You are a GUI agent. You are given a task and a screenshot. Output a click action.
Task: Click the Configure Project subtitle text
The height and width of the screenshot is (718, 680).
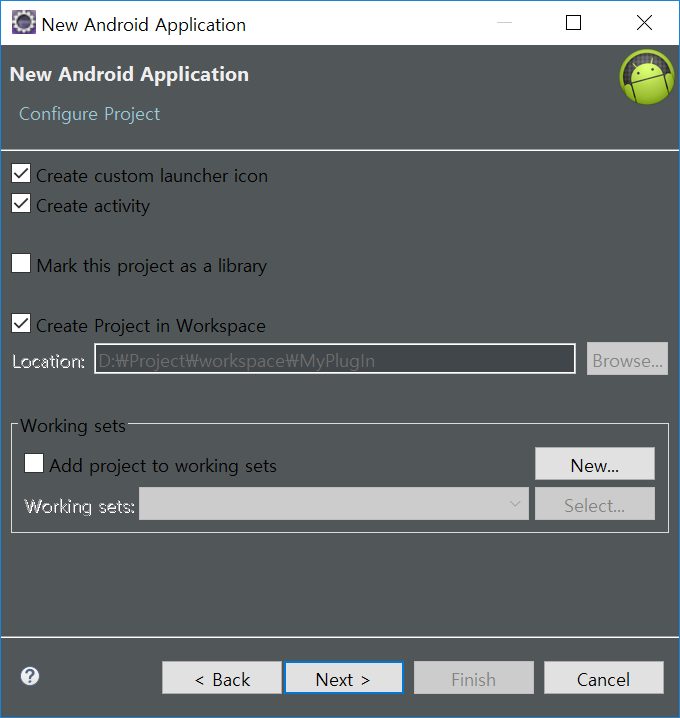click(x=89, y=114)
